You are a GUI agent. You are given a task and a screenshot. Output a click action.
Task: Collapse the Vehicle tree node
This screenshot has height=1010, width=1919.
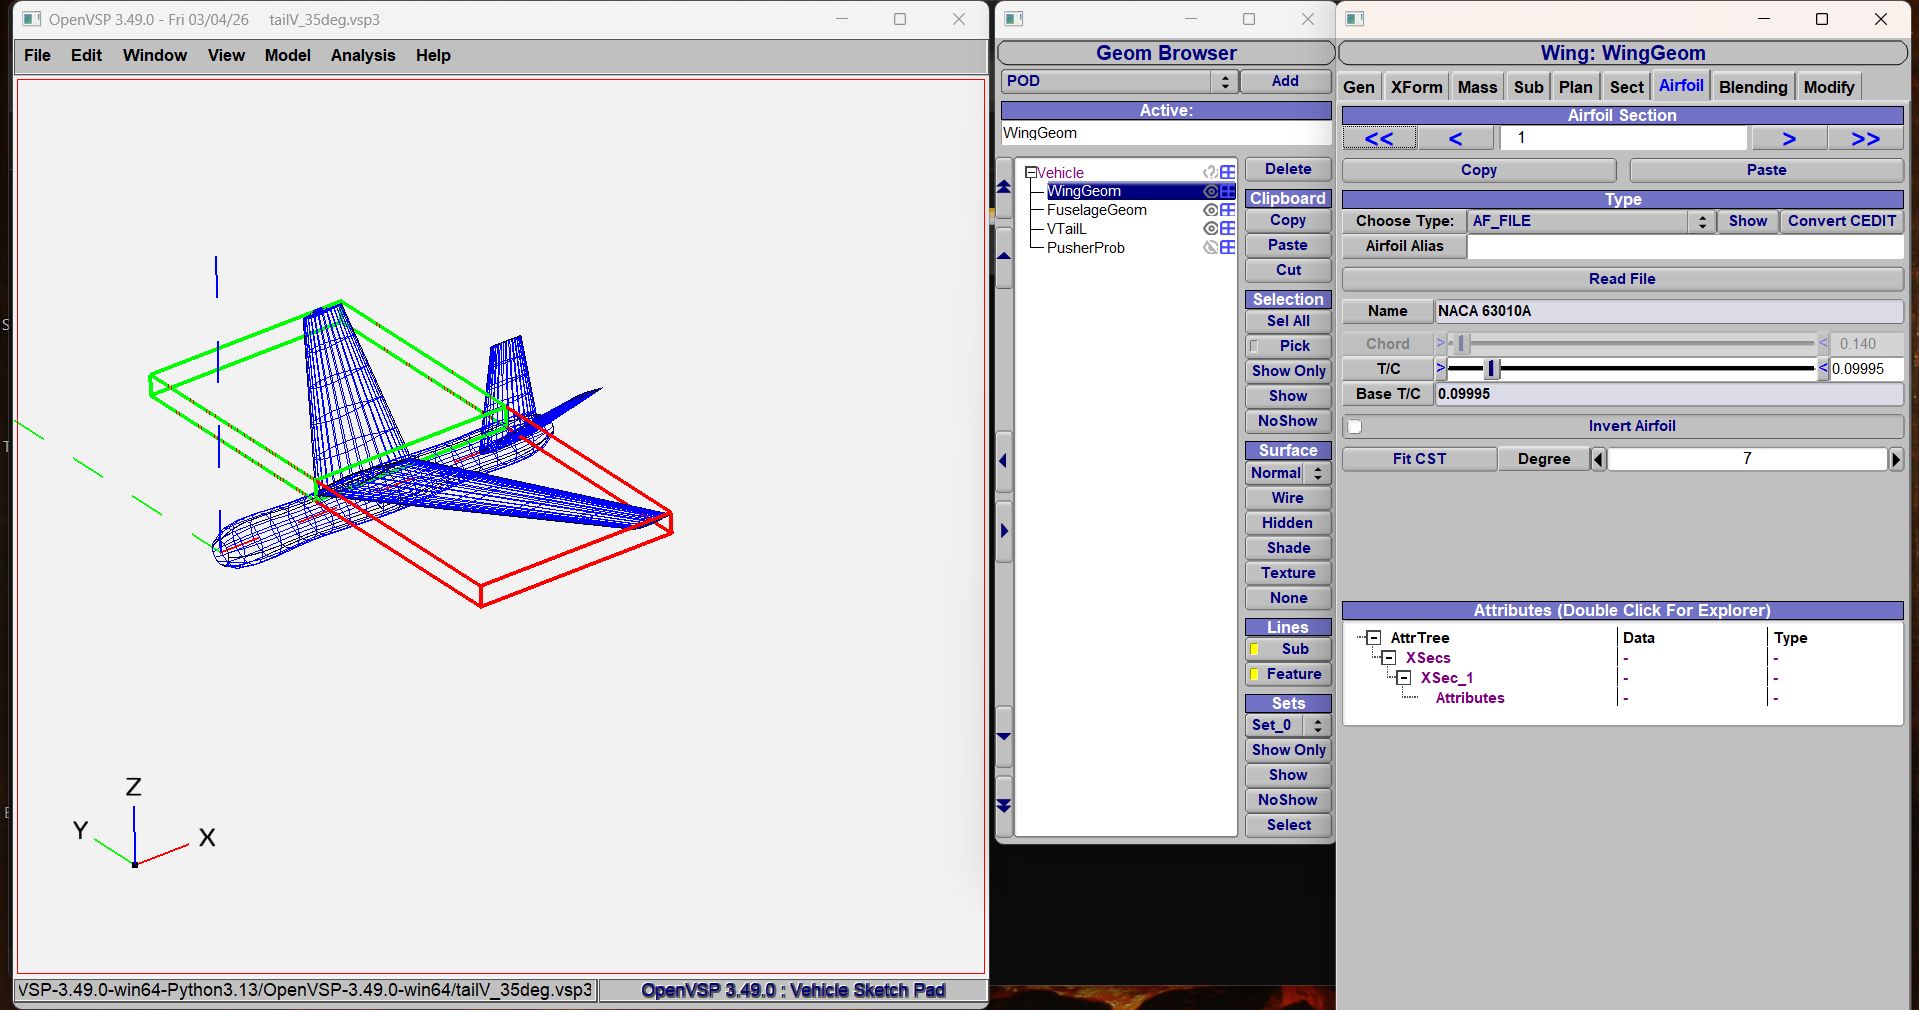[x=1030, y=172]
